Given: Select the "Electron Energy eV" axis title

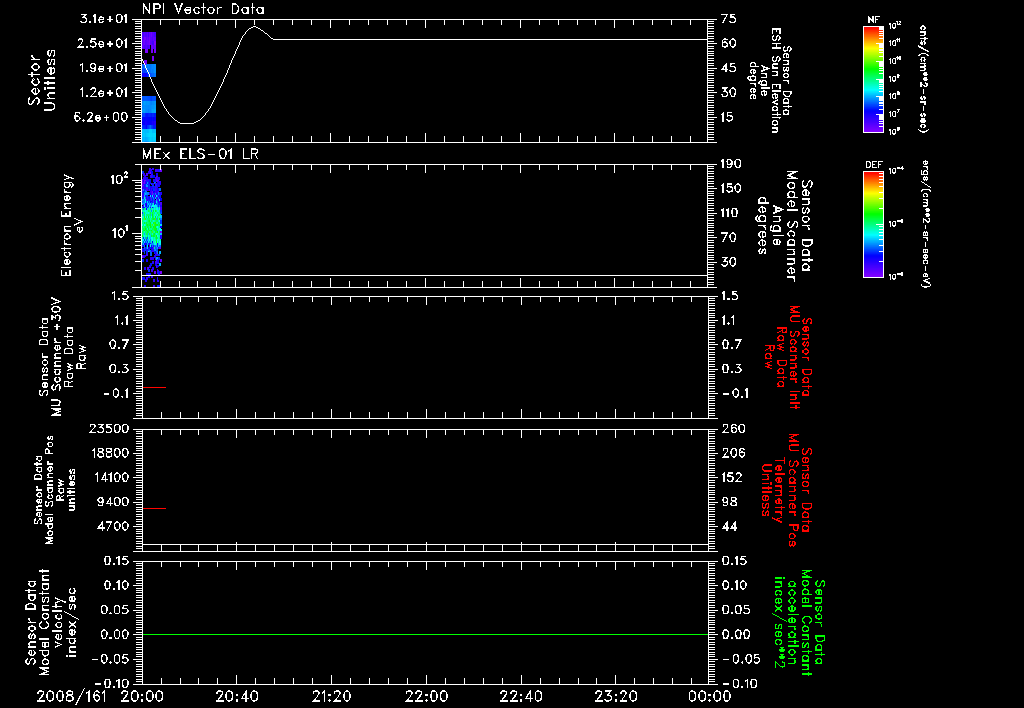Looking at the screenshot, I should 72,225.
